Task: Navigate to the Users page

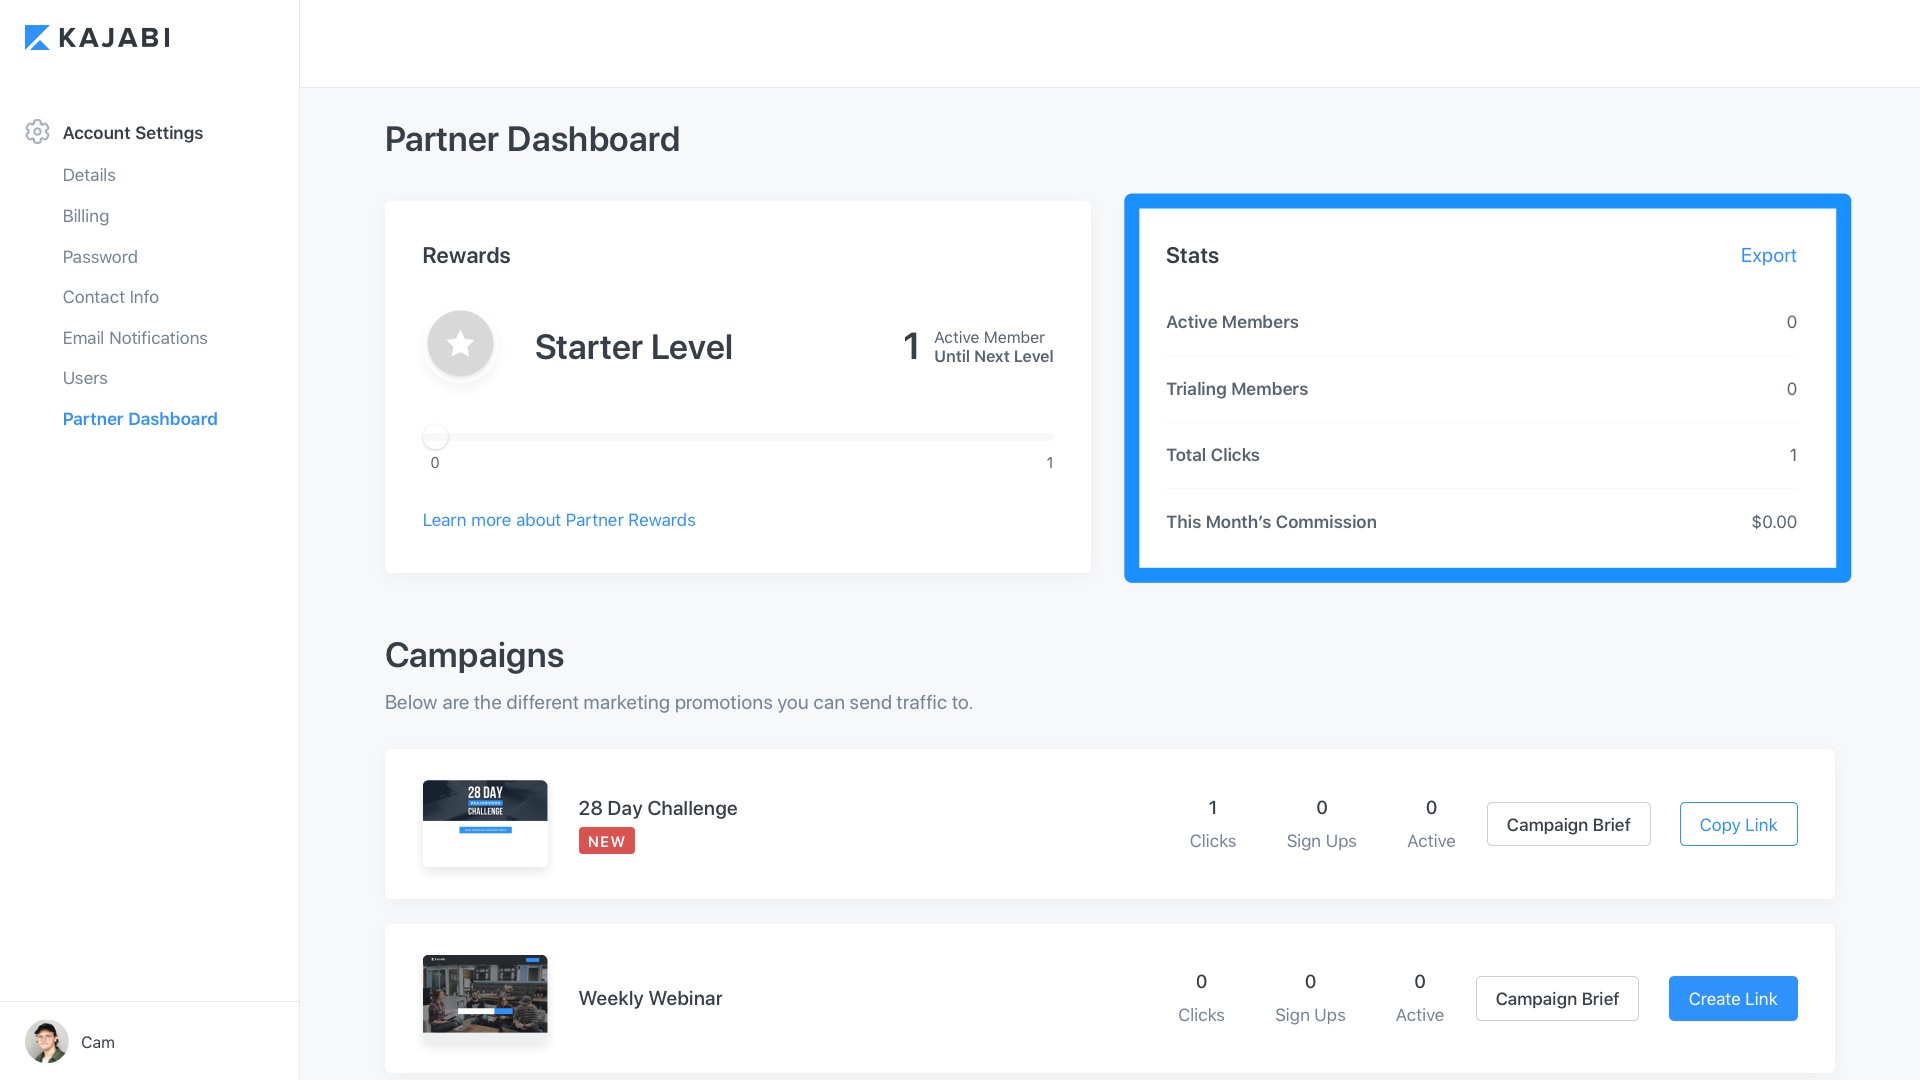Action: pyautogui.click(x=85, y=378)
